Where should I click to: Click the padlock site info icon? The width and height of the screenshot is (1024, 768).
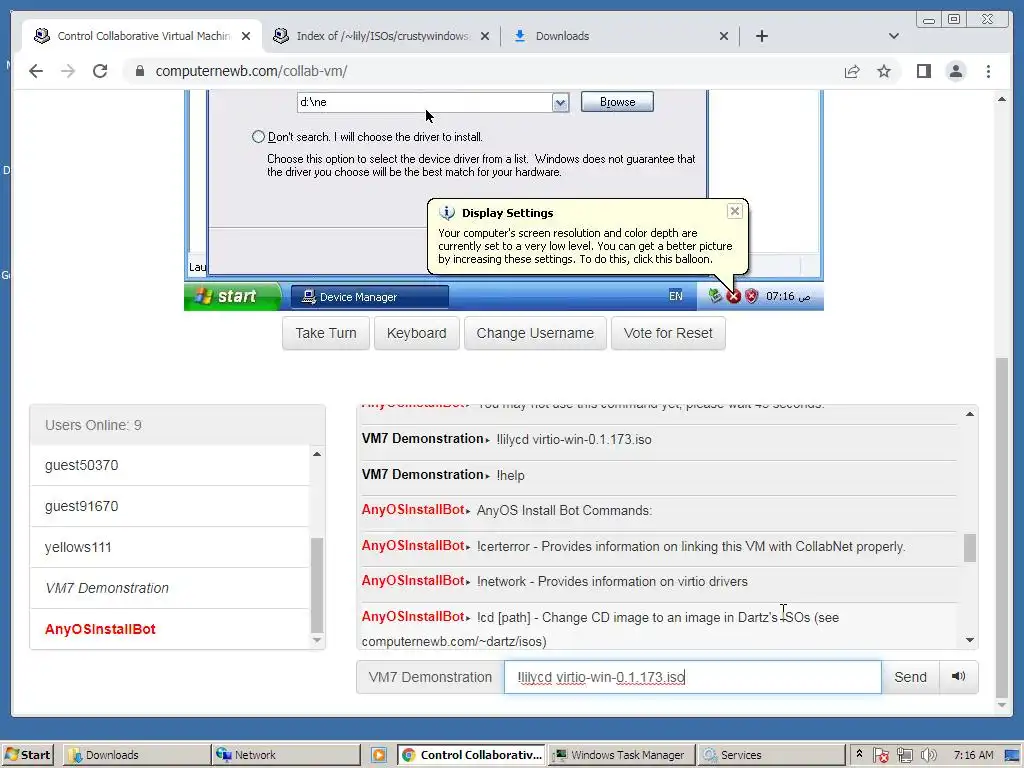coord(140,71)
